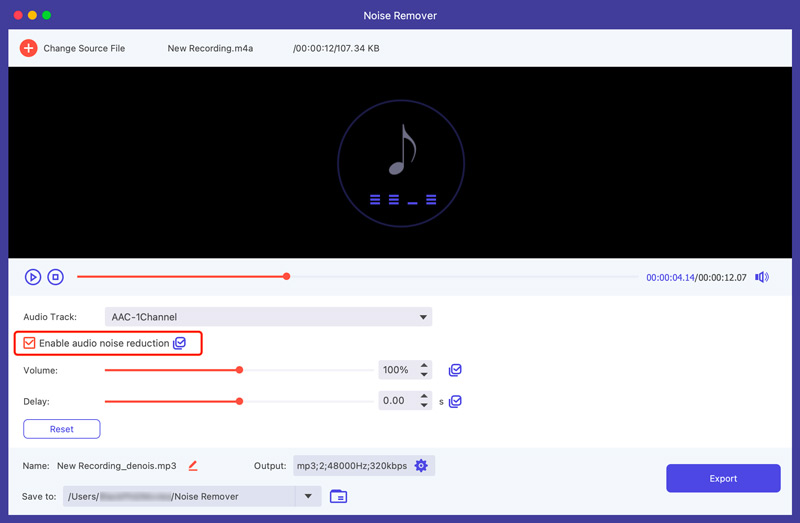Click the New Recording.m4a file name
The image size is (800, 523).
click(210, 48)
